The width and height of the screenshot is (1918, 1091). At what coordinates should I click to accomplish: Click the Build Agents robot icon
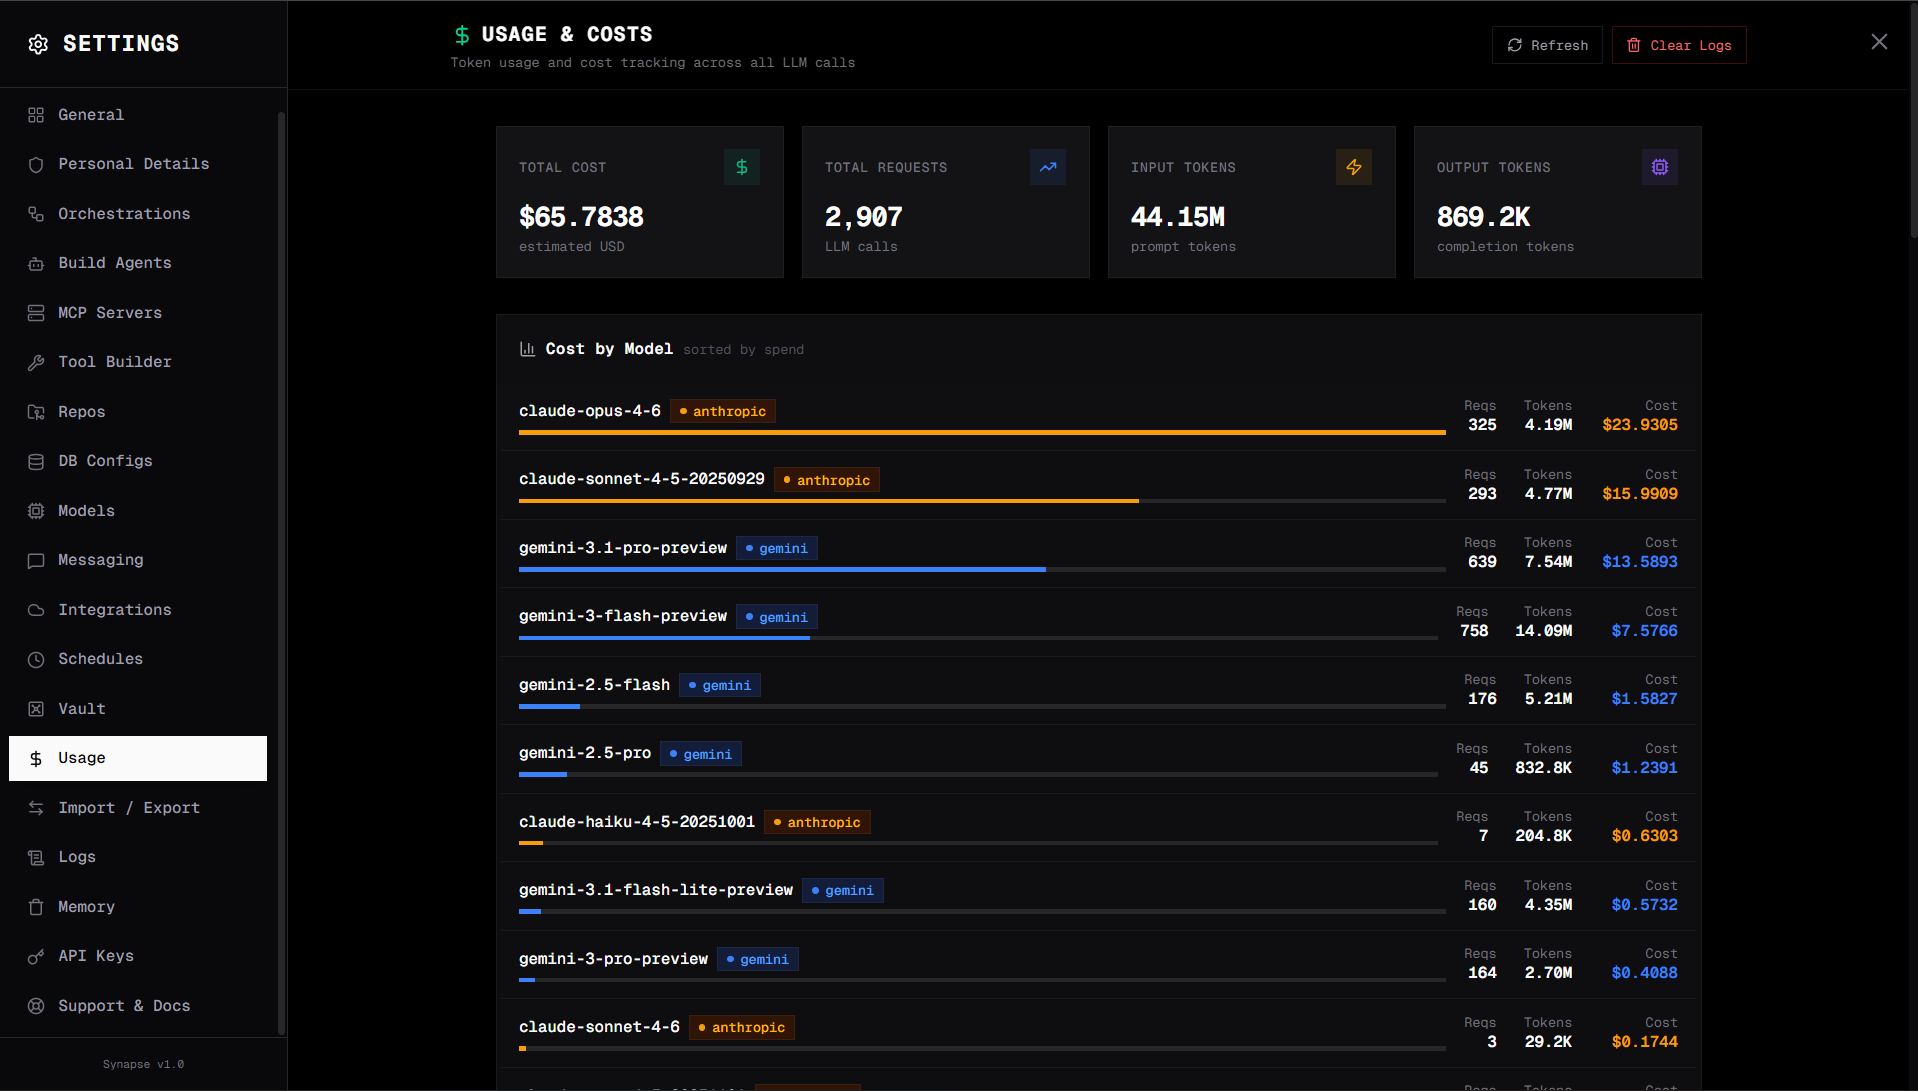[x=36, y=264]
